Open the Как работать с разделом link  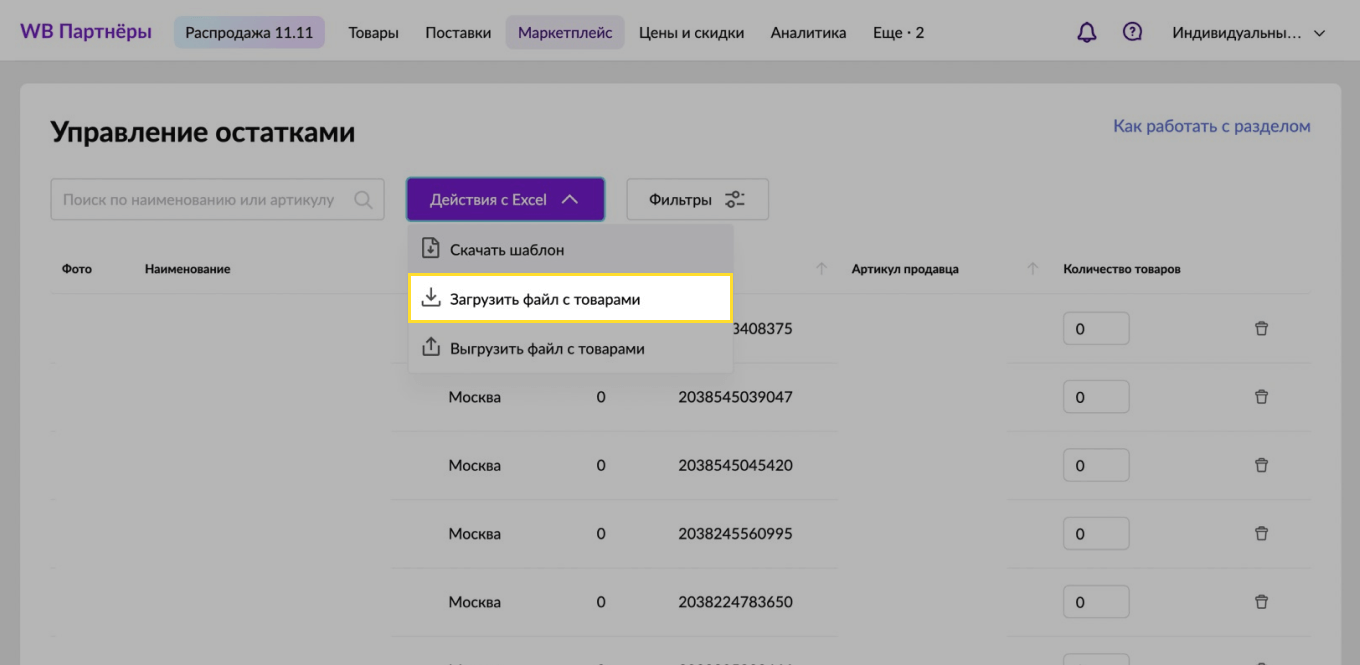(1211, 125)
